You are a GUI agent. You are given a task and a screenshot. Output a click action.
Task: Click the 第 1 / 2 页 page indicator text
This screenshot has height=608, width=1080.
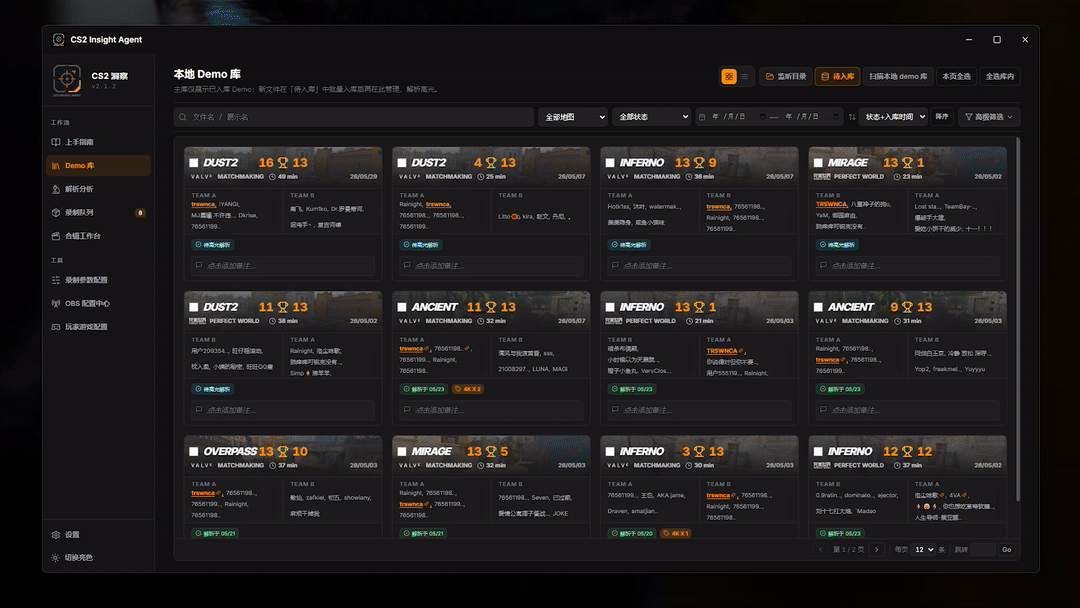pos(849,549)
